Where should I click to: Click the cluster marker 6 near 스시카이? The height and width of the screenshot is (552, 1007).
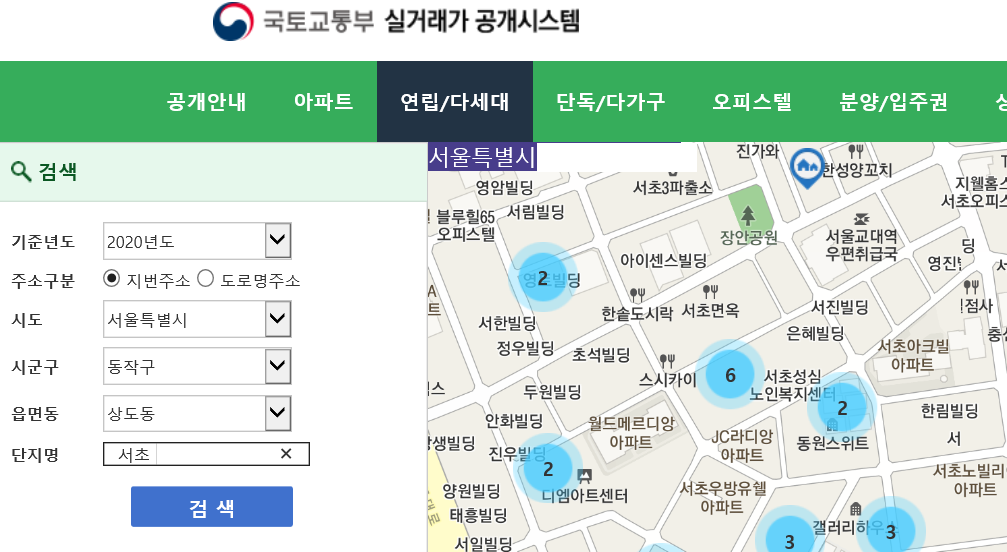point(730,375)
